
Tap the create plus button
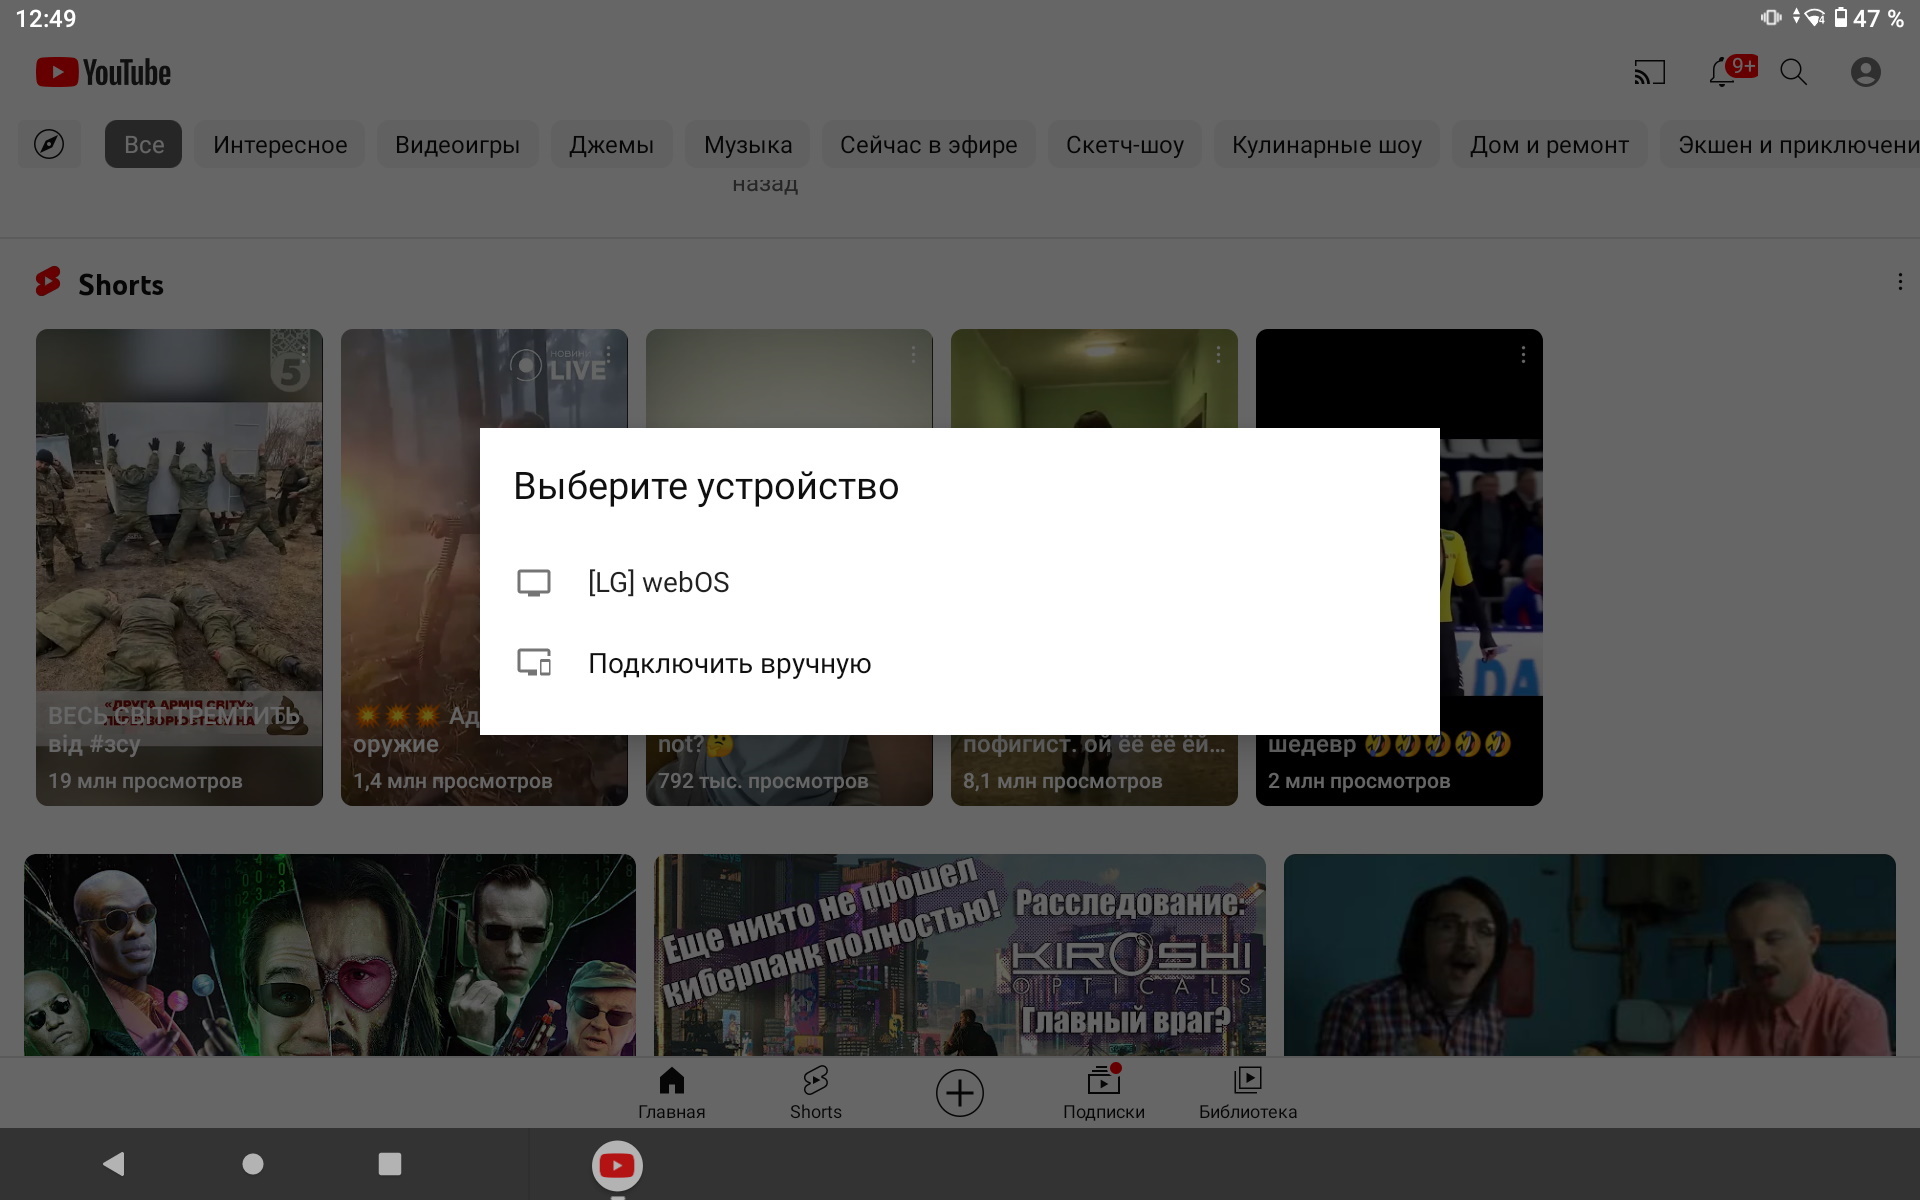[959, 1092]
